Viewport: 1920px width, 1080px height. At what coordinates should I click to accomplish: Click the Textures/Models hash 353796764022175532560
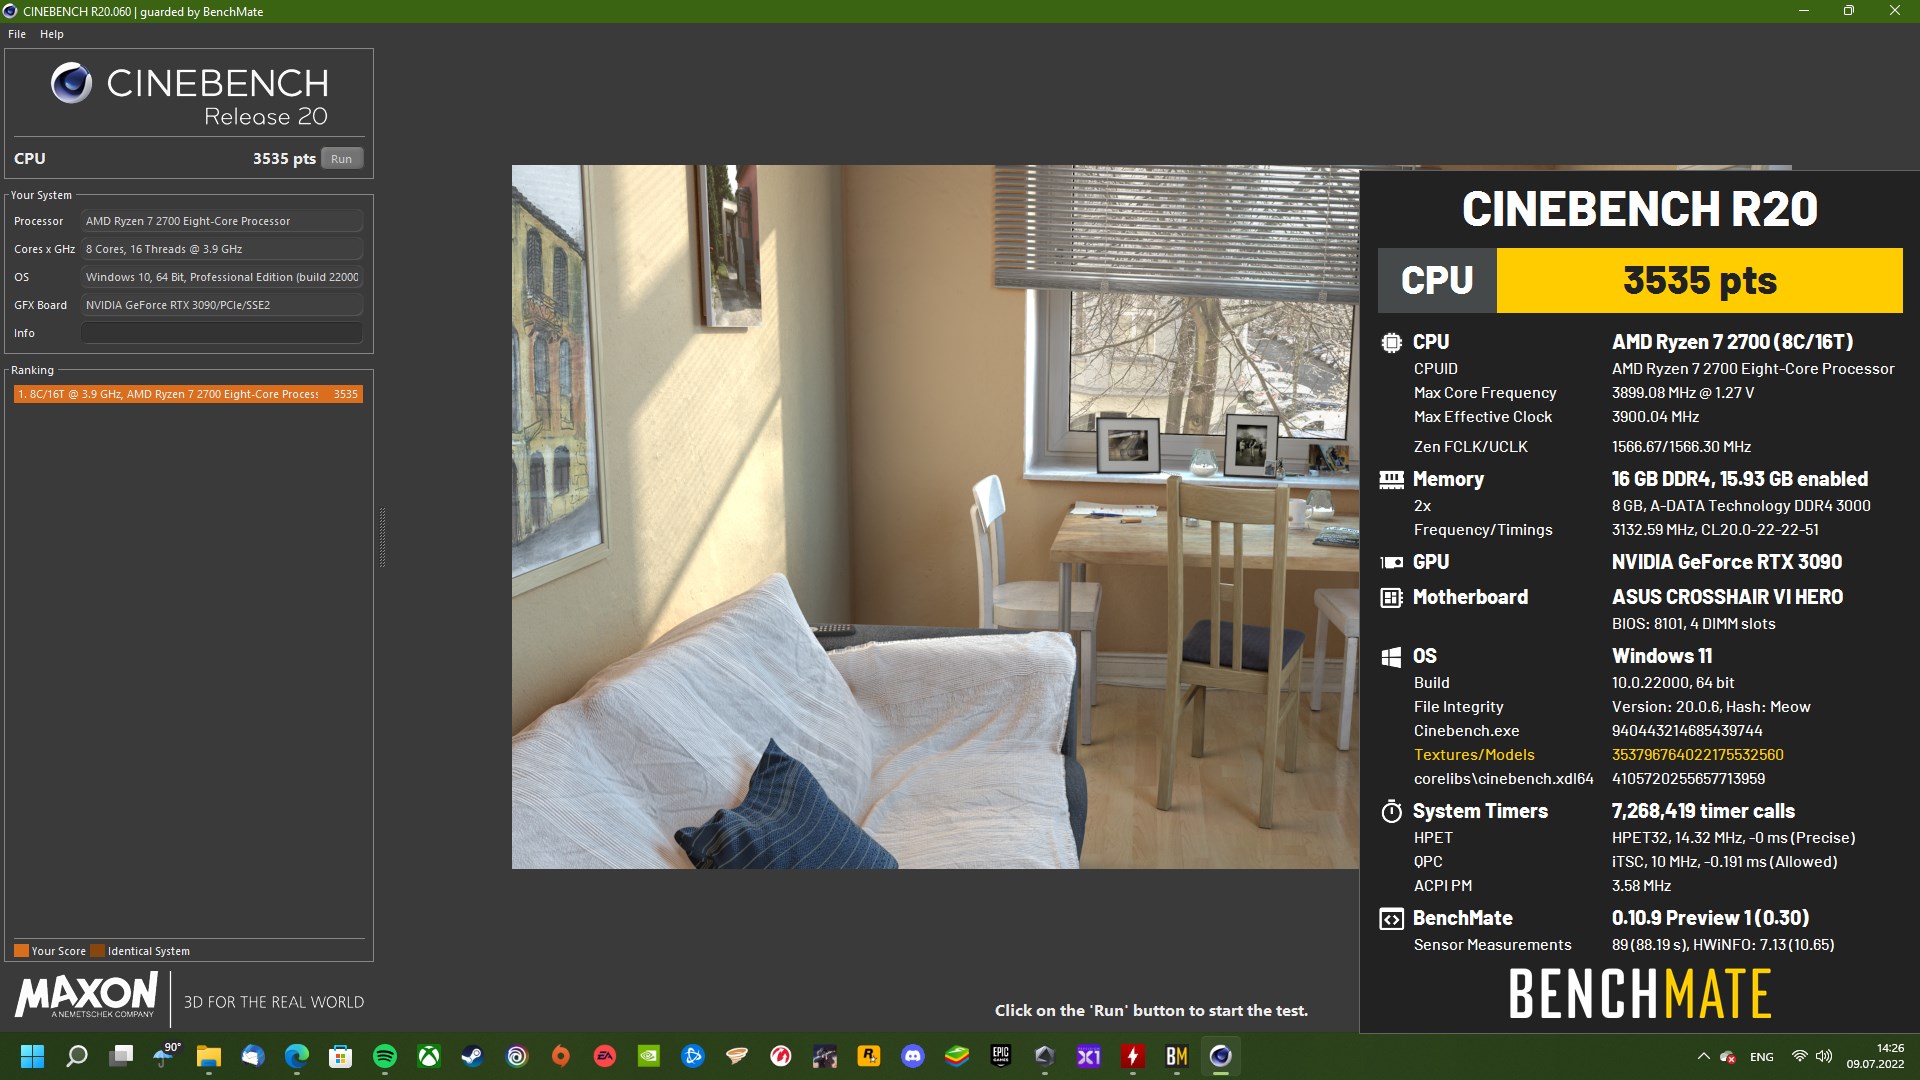[1697, 755]
